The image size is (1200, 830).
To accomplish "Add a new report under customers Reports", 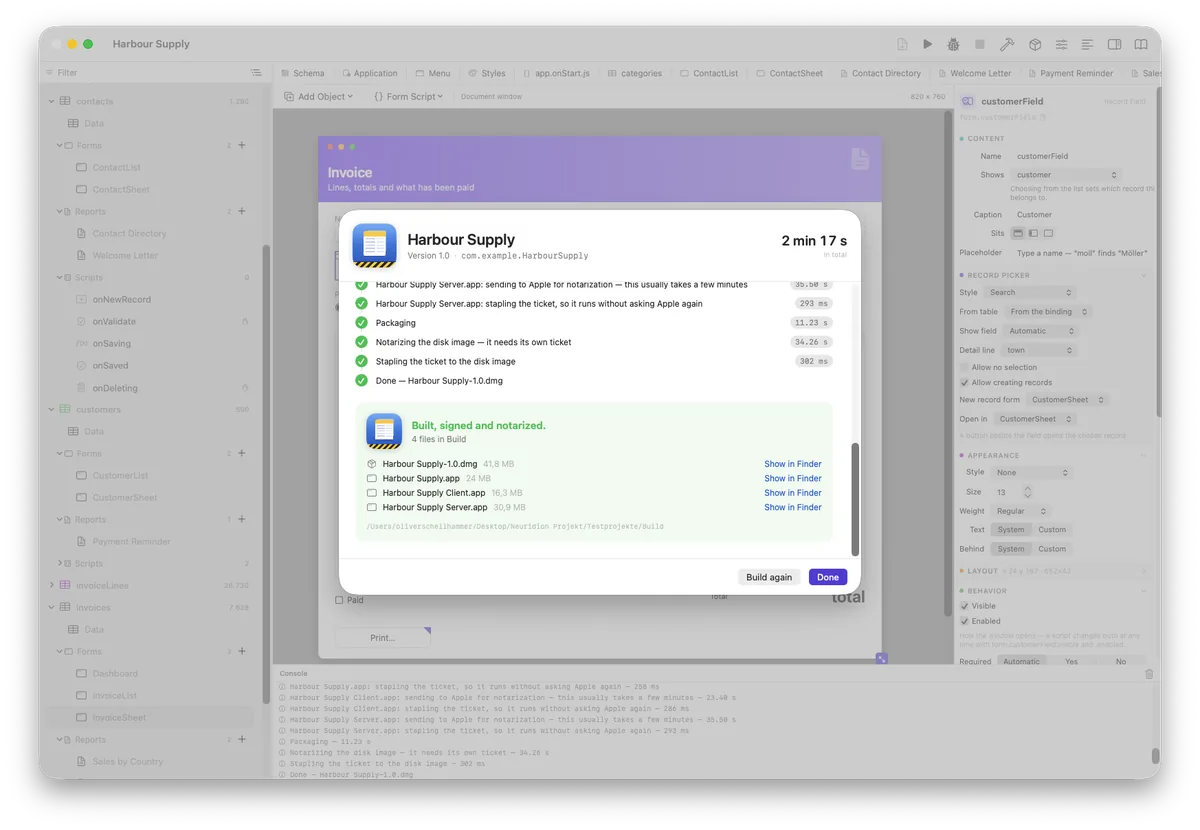I will coord(242,519).
